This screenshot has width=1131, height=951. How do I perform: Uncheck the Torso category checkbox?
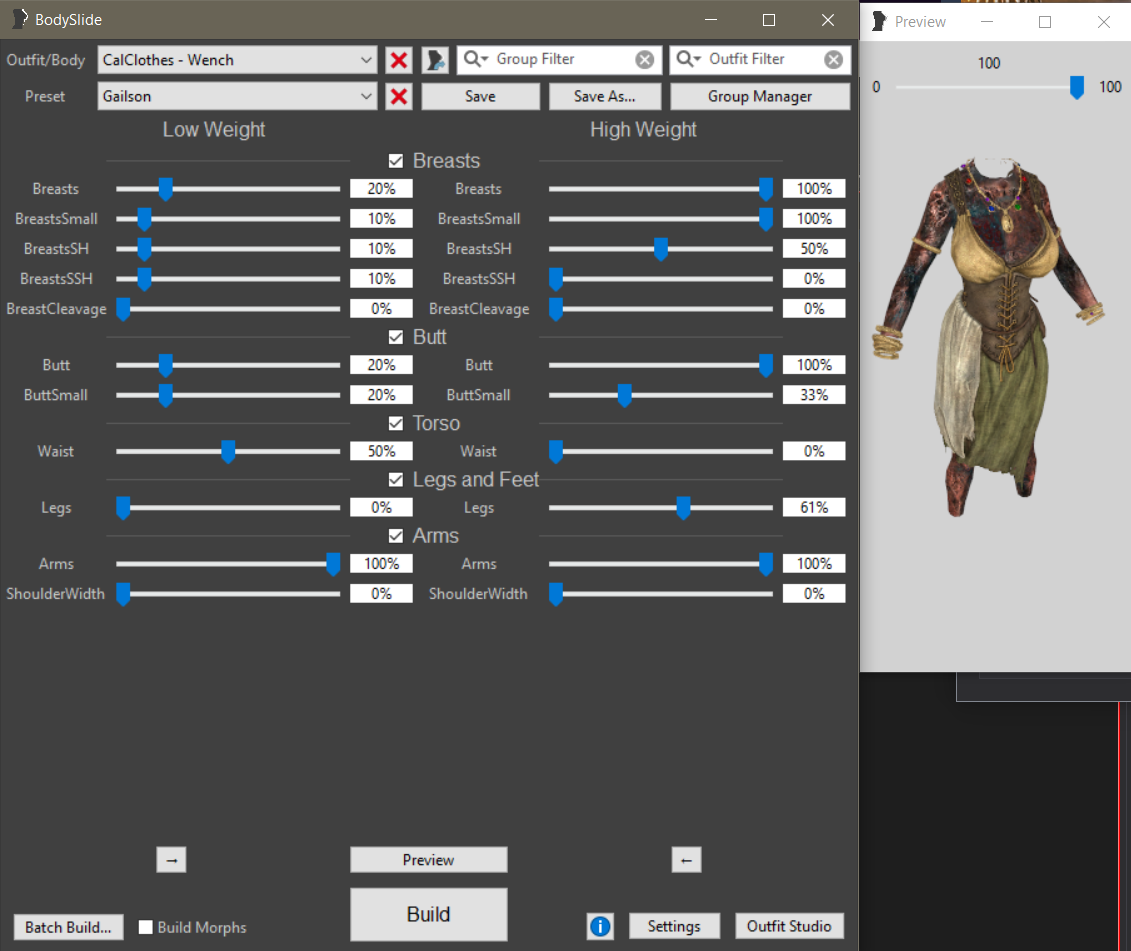point(396,424)
